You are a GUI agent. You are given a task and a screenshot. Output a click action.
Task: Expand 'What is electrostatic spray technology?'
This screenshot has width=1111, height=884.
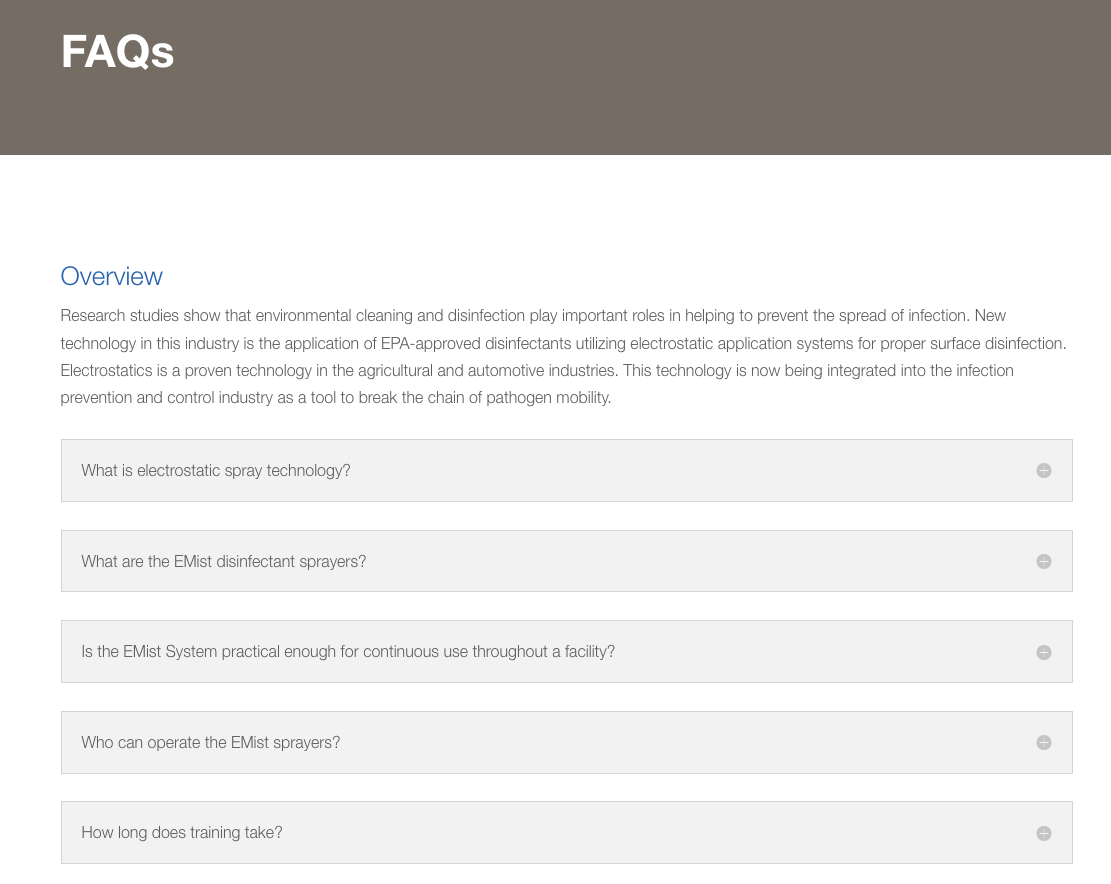tap(215, 470)
